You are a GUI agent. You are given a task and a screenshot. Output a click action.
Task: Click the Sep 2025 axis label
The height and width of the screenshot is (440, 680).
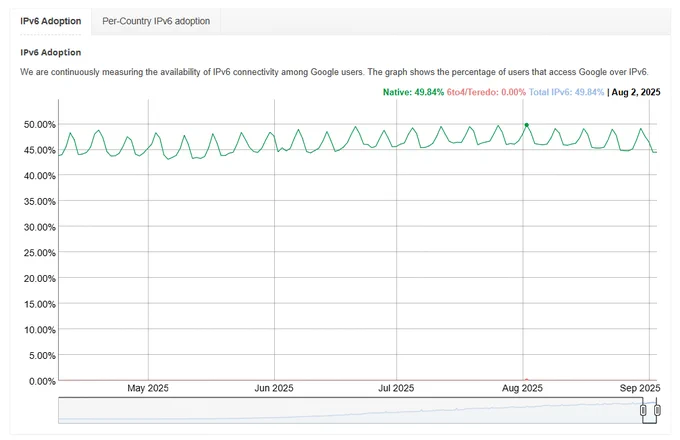tap(640, 388)
